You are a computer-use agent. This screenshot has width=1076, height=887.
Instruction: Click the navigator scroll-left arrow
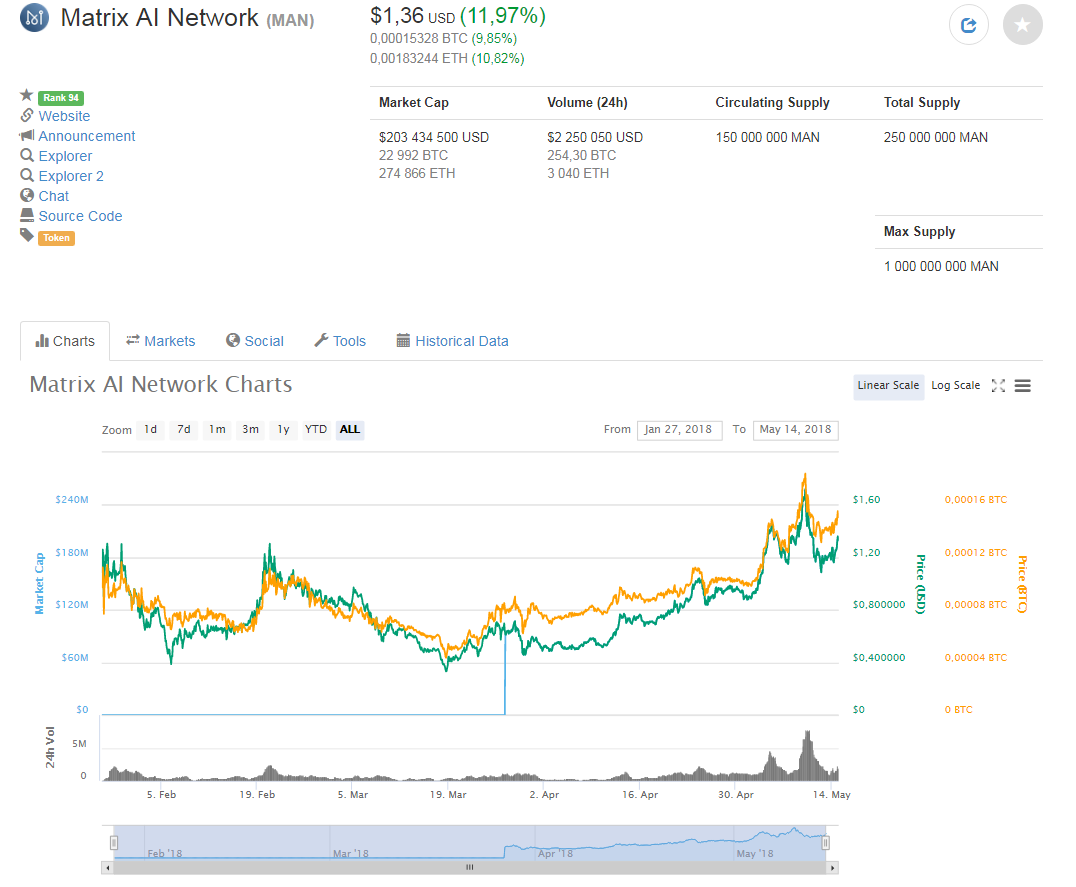click(108, 868)
